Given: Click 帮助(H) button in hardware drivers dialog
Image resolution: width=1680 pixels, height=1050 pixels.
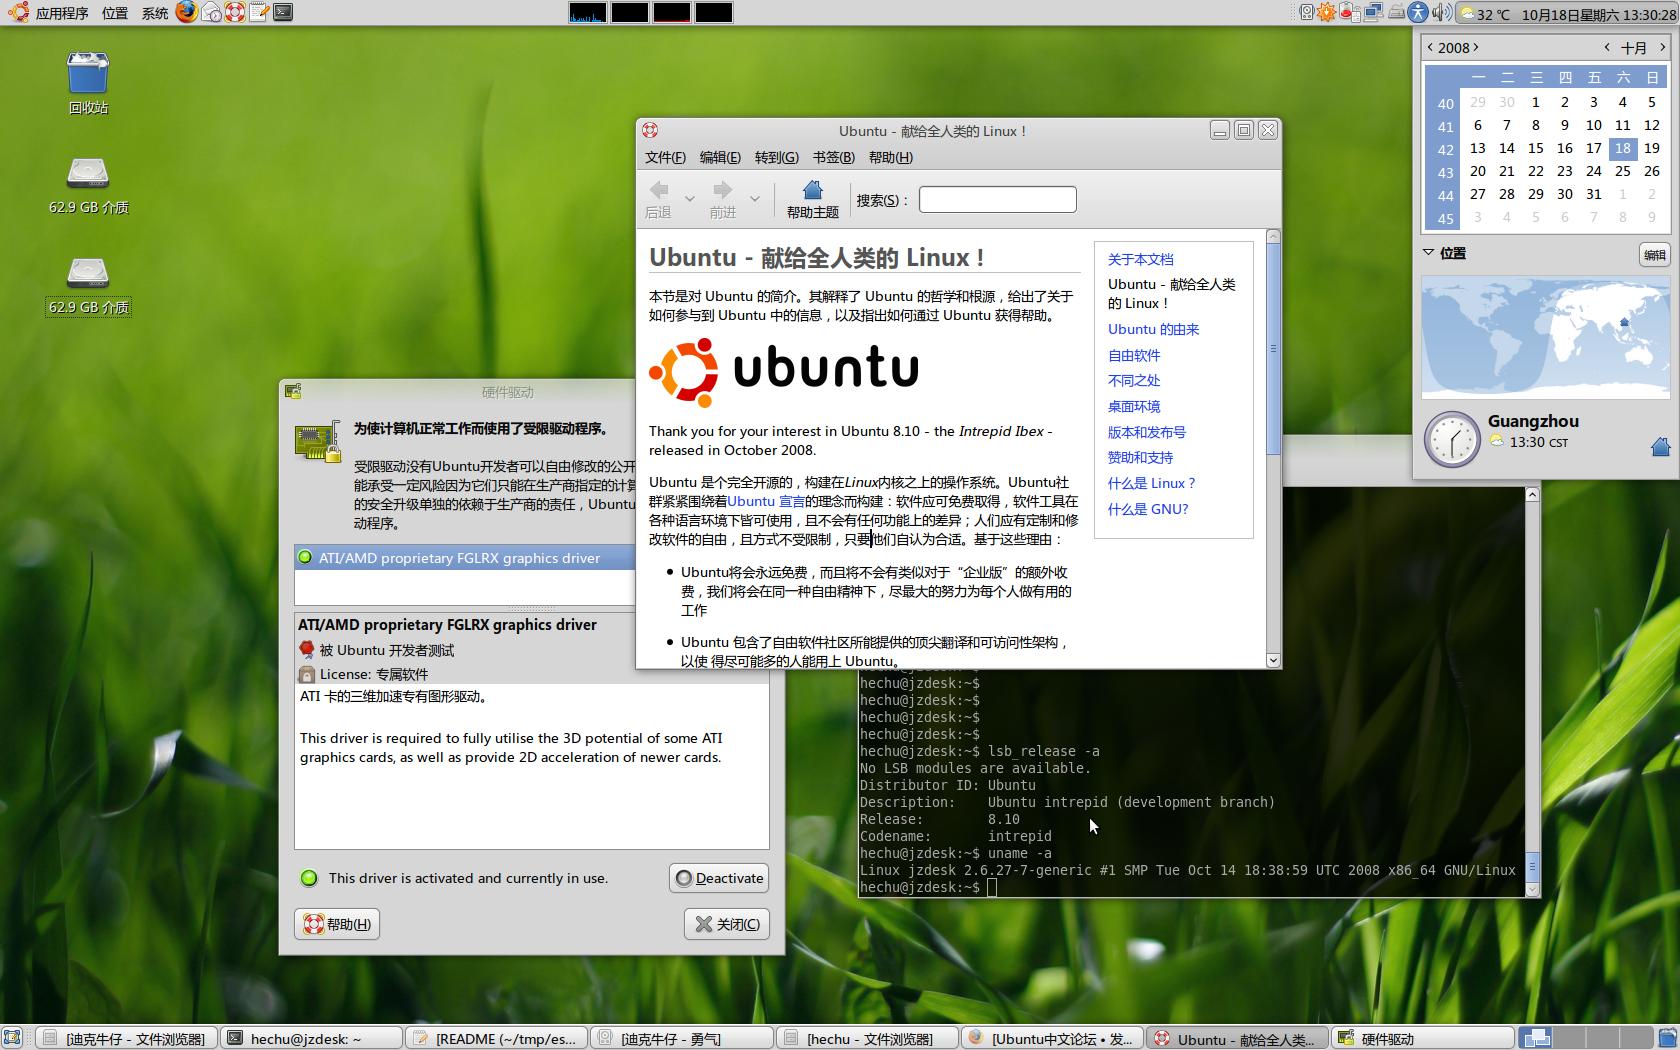Looking at the screenshot, I should (x=337, y=924).
